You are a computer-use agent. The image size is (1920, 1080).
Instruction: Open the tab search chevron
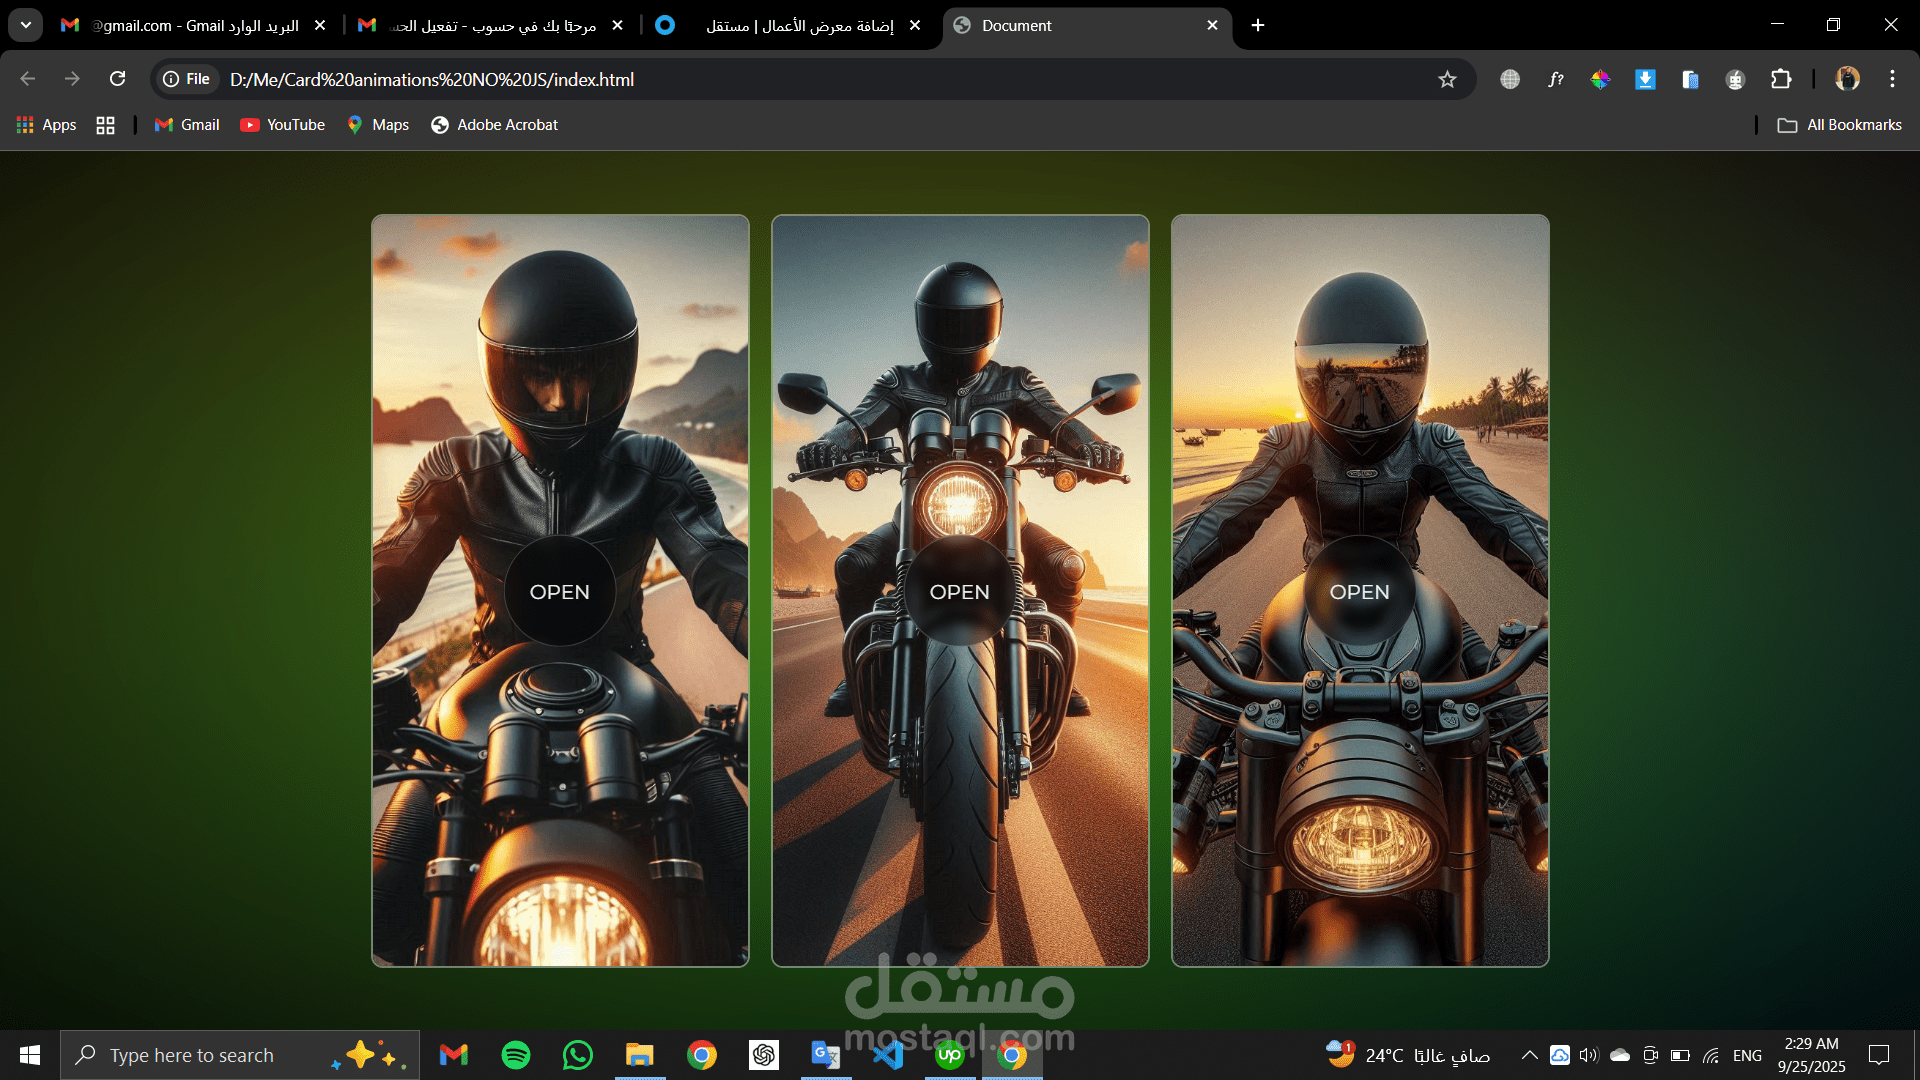(x=25, y=25)
